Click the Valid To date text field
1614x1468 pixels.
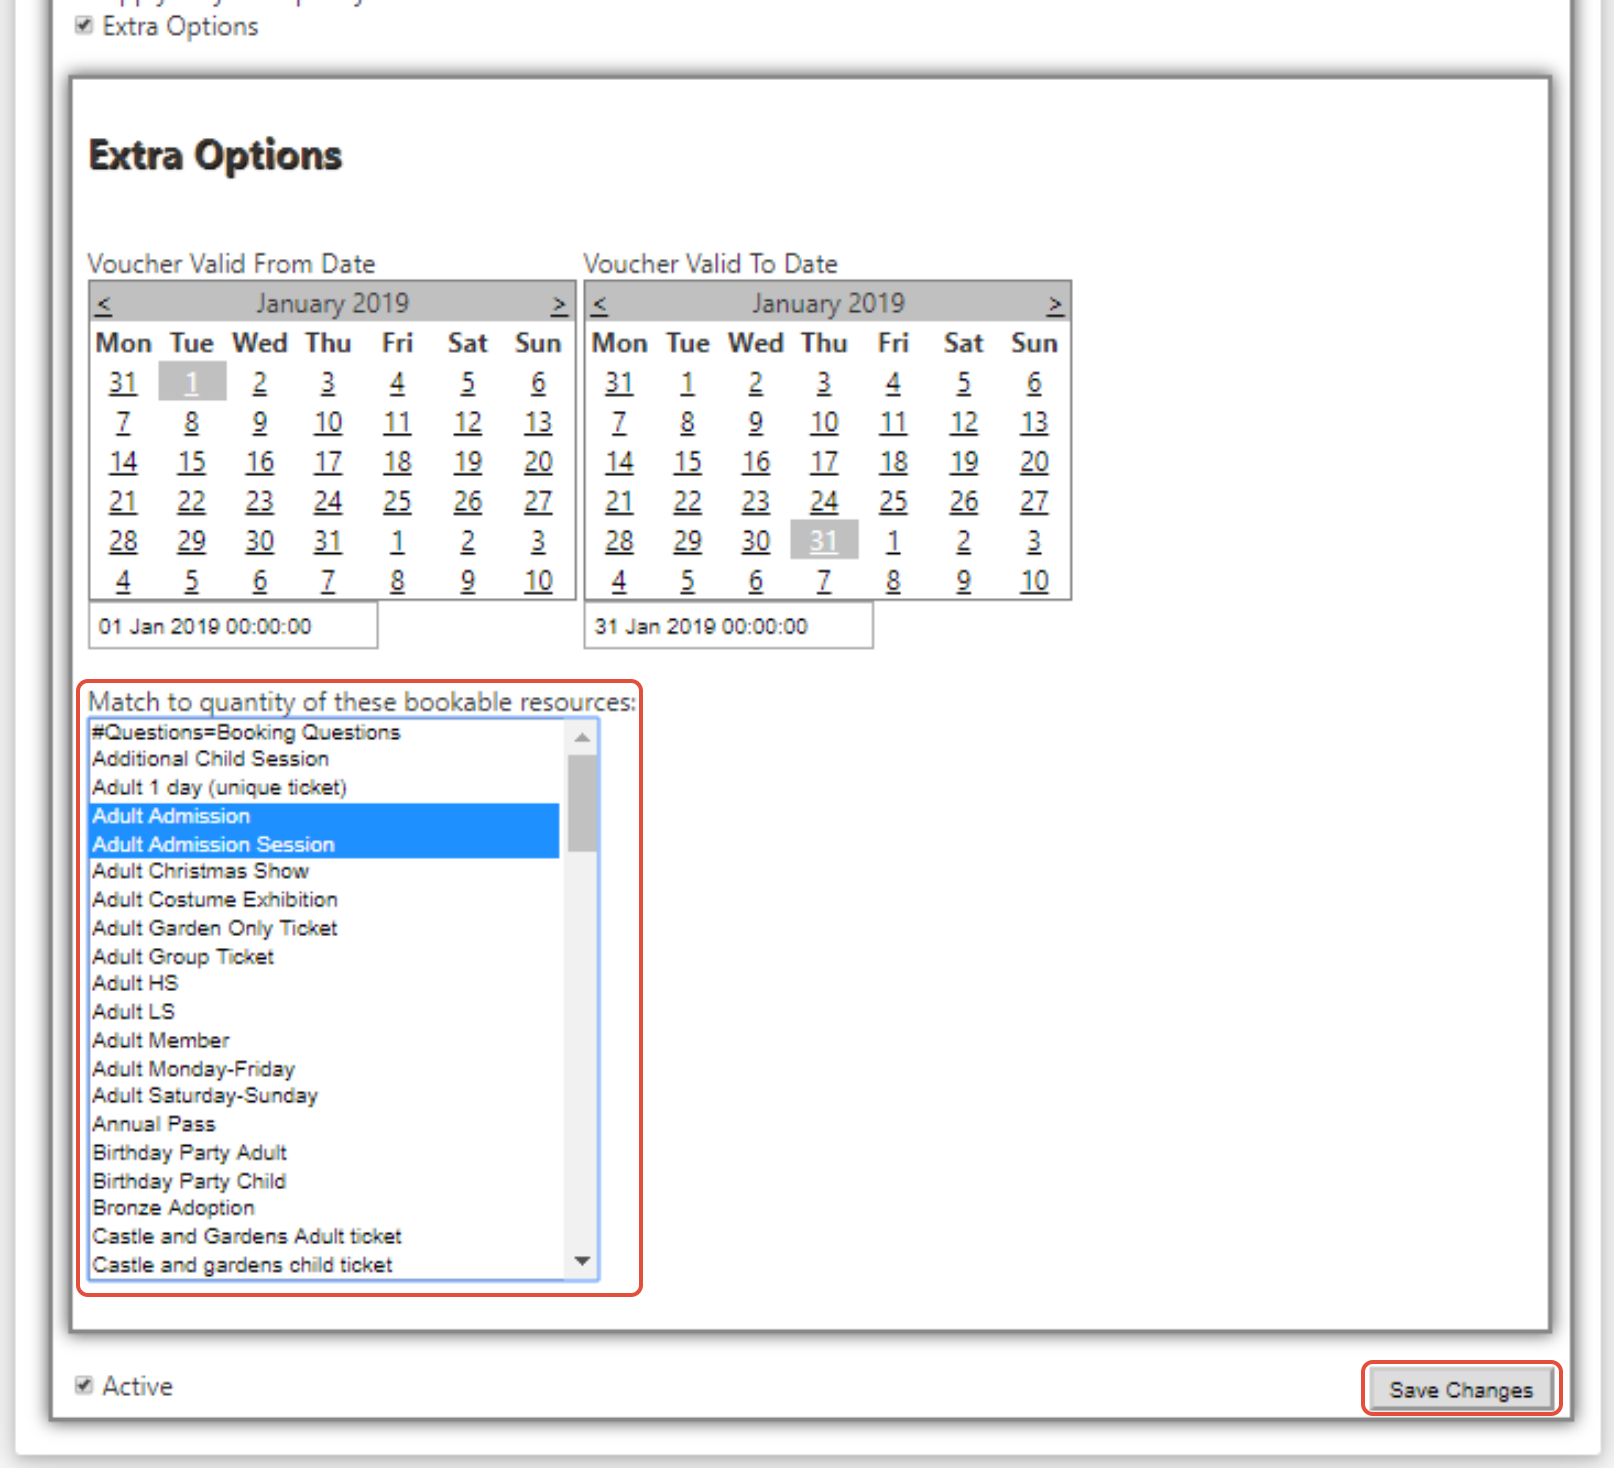coord(729,626)
